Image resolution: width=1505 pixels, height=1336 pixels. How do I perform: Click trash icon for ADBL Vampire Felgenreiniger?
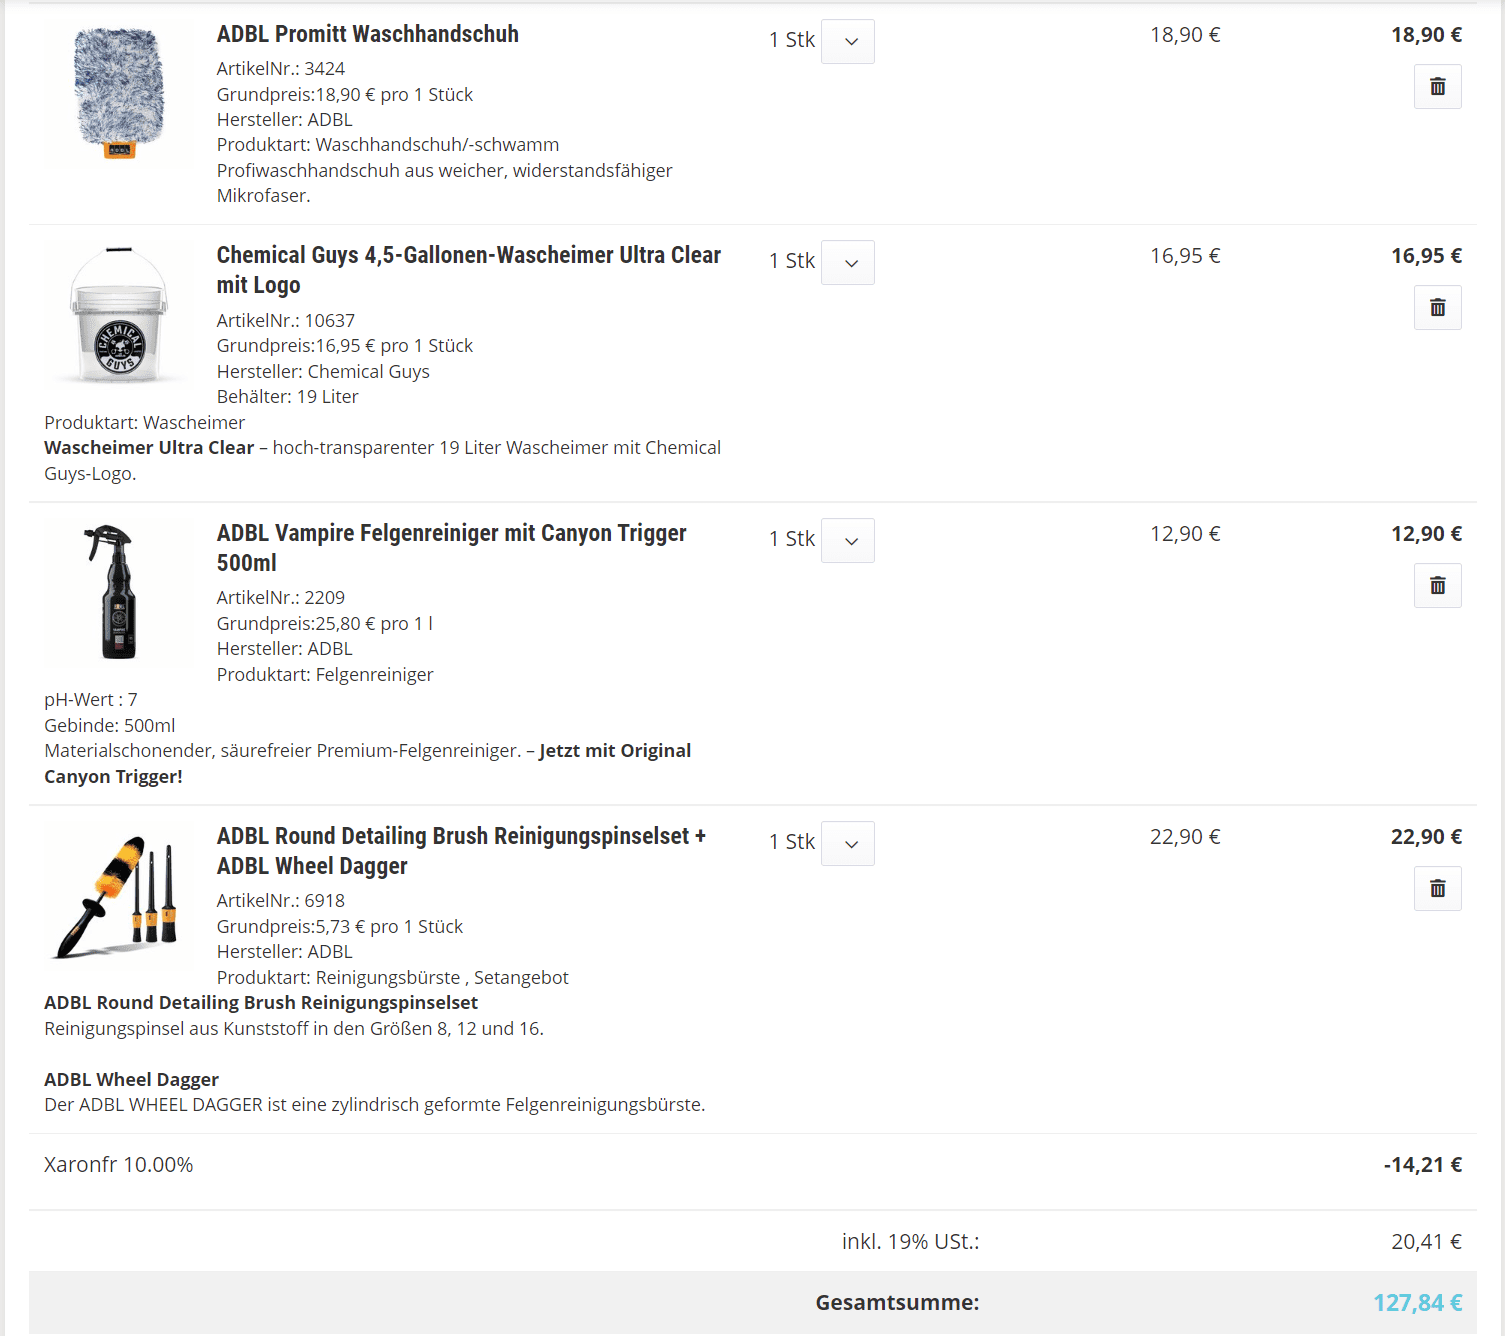(1437, 586)
